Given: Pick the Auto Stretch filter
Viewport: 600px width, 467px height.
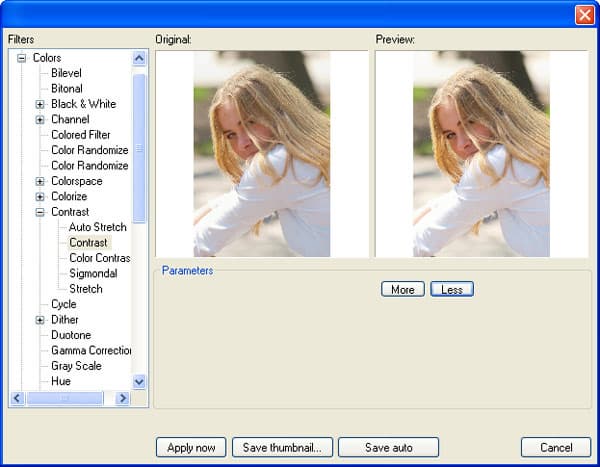Looking at the screenshot, I should coord(98,227).
